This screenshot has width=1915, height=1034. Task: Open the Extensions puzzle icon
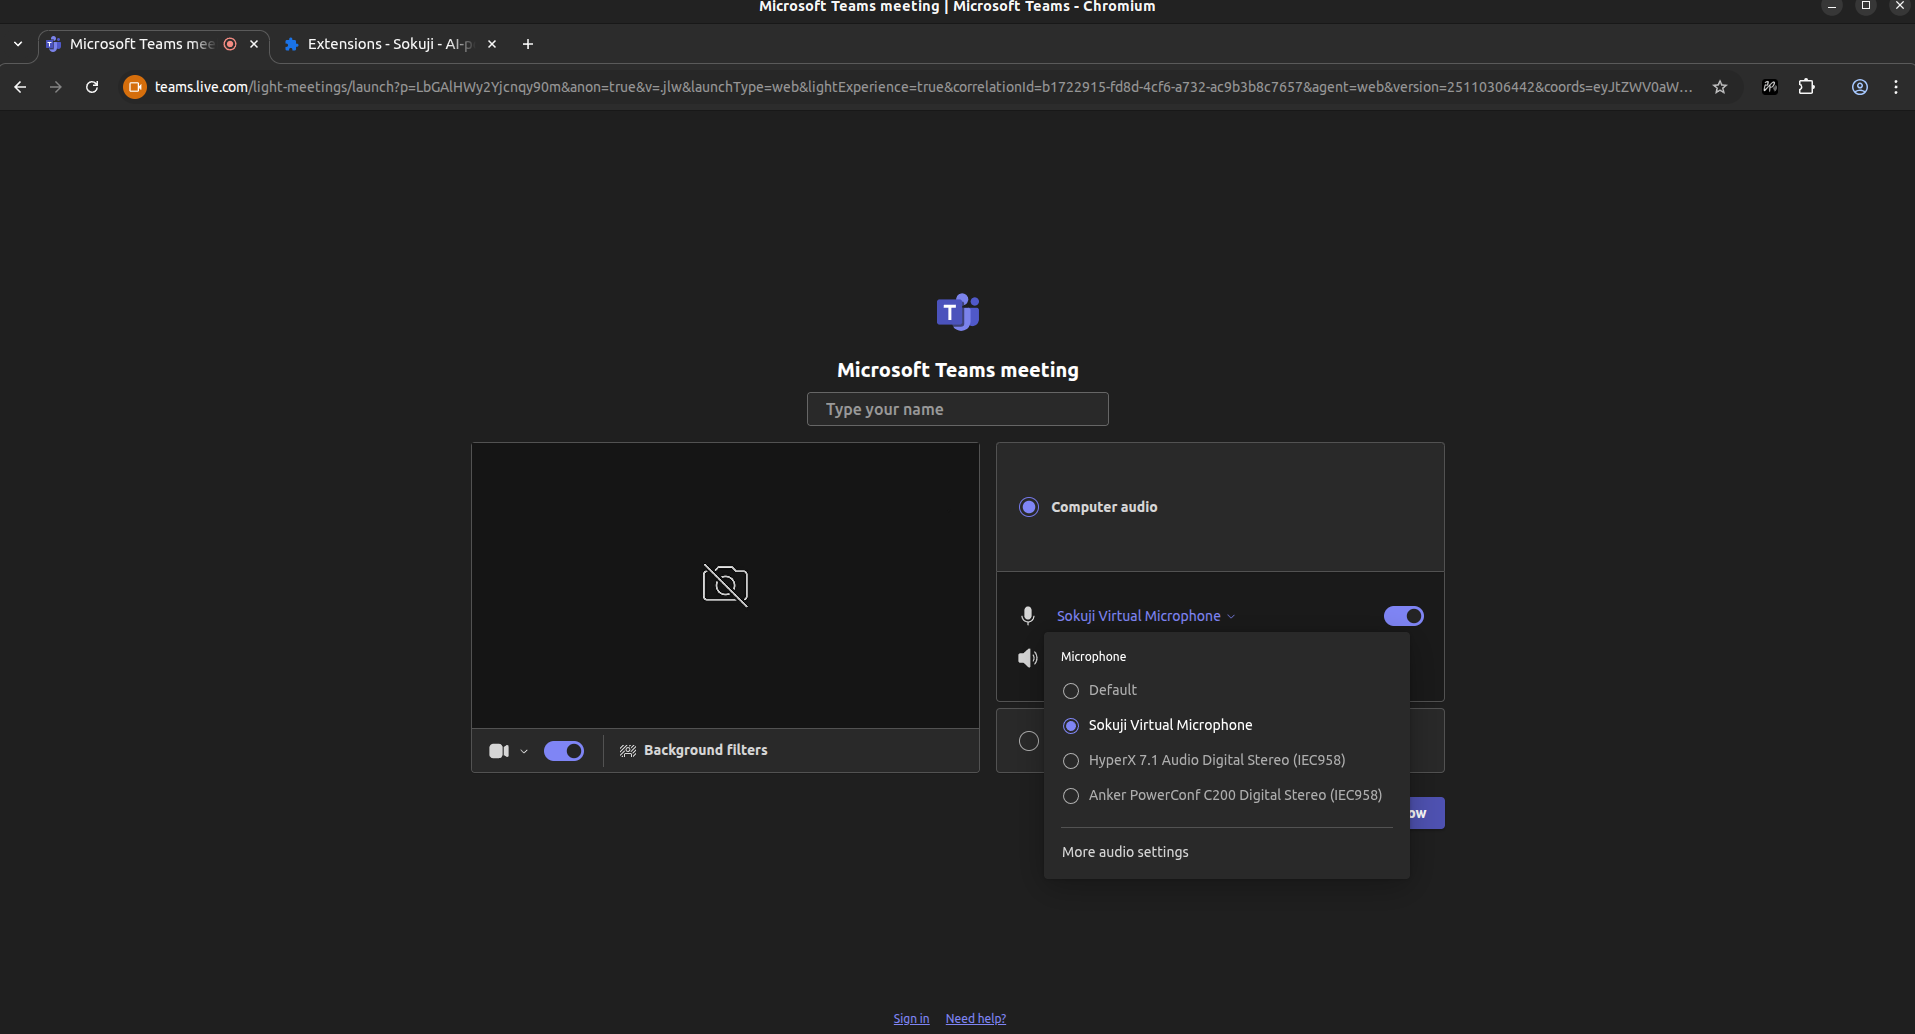click(x=1807, y=87)
